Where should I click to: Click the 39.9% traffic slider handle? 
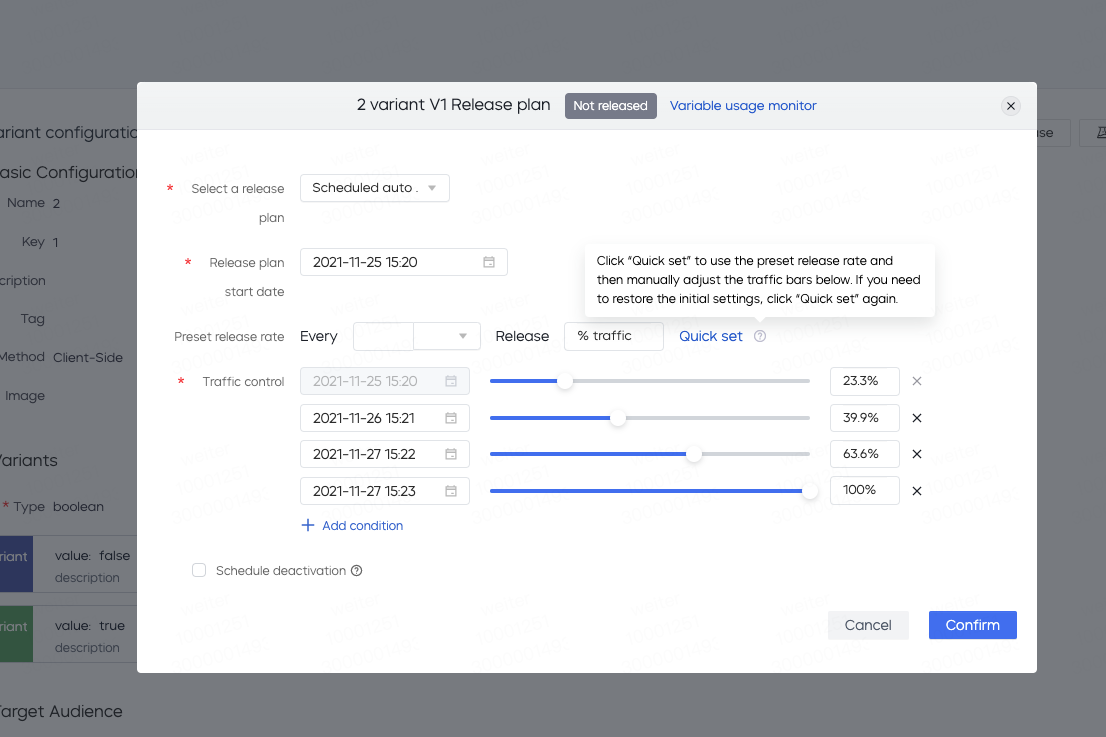[618, 418]
